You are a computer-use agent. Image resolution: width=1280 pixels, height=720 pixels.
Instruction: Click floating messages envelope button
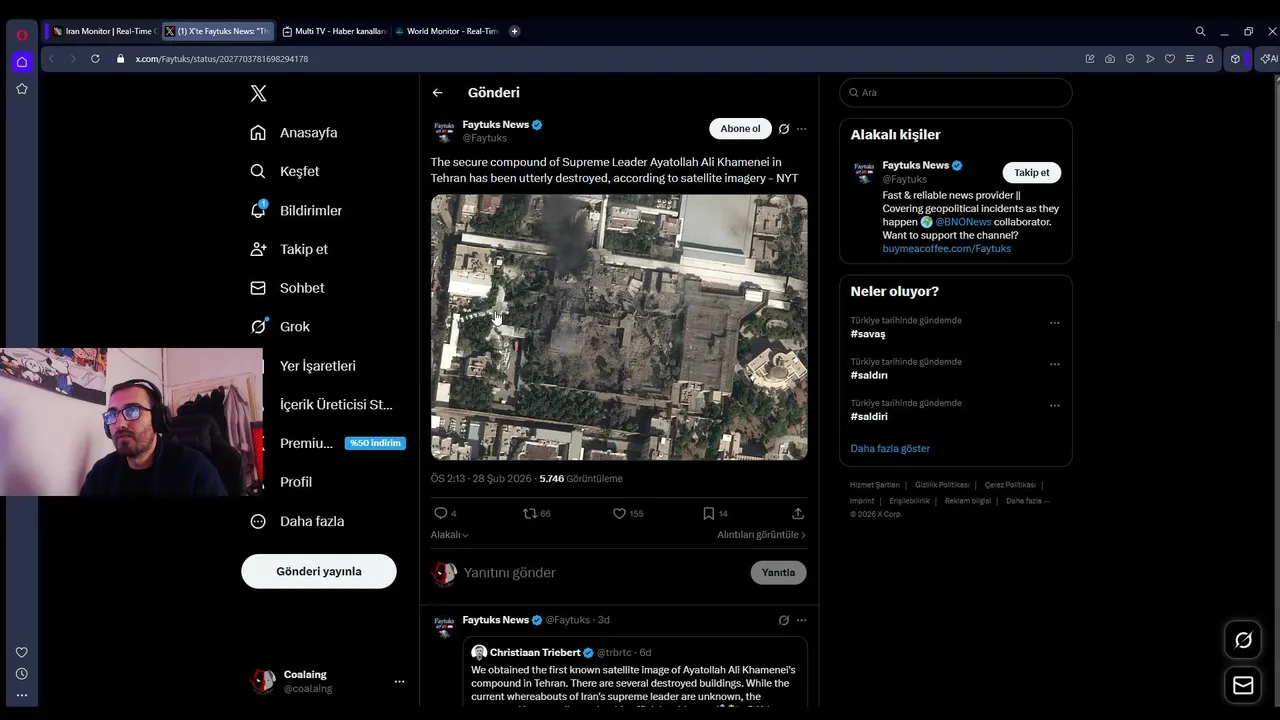(x=1243, y=685)
